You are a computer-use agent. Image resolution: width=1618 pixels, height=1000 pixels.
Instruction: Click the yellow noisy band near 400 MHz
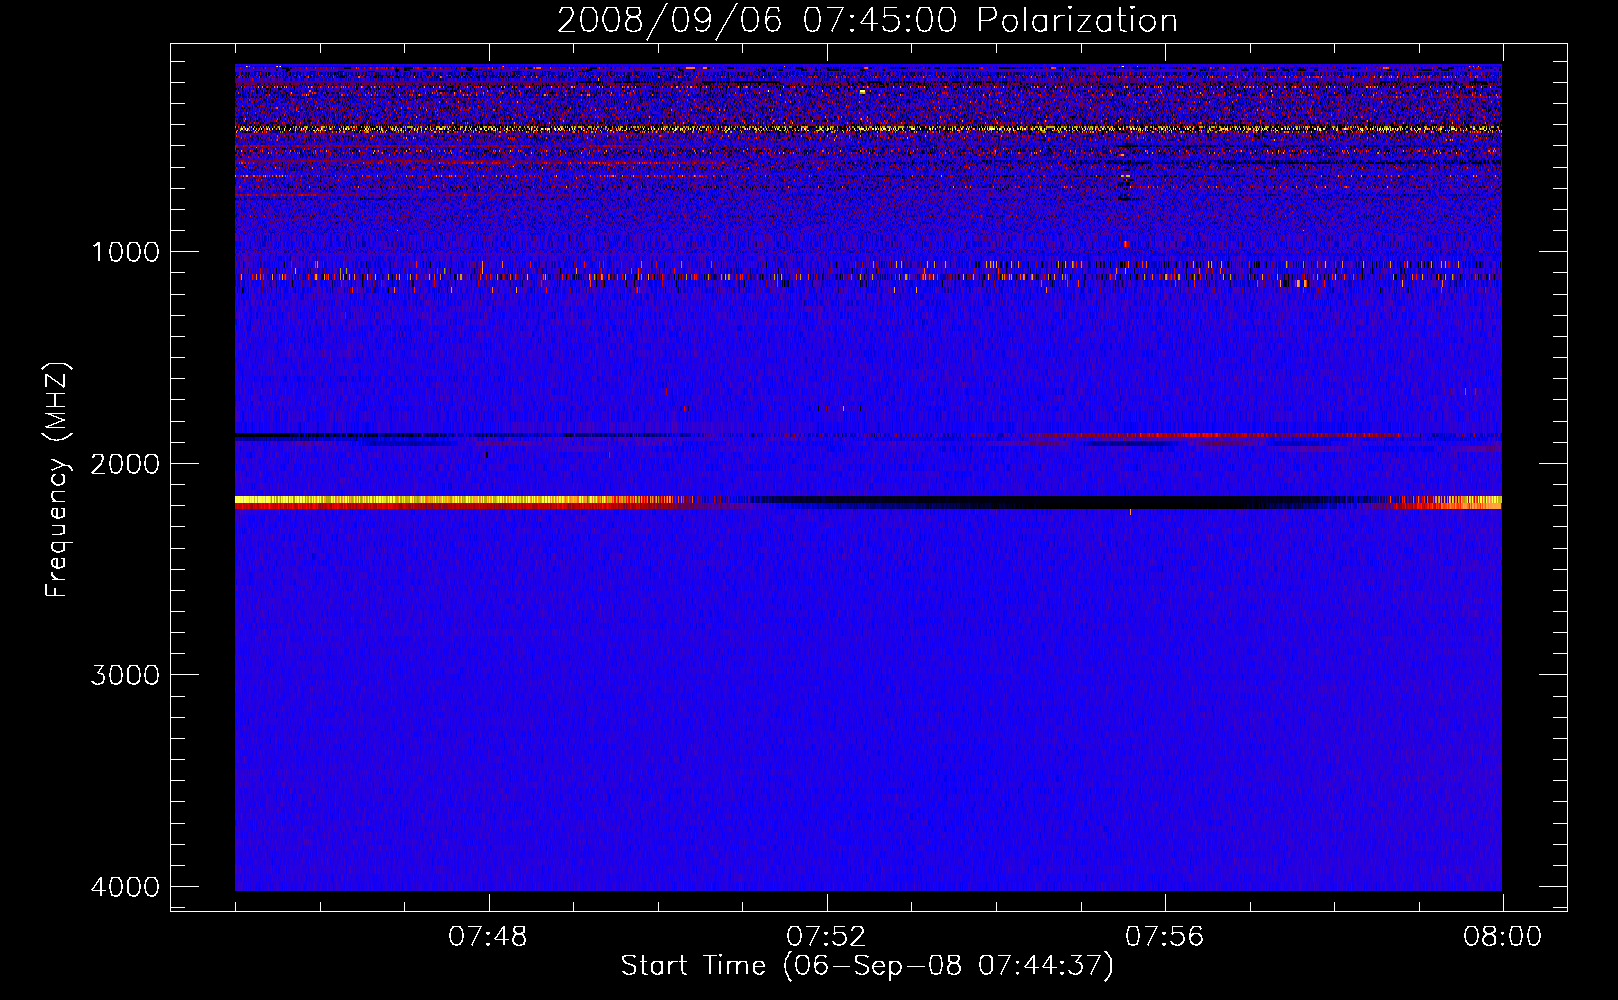(x=868, y=129)
